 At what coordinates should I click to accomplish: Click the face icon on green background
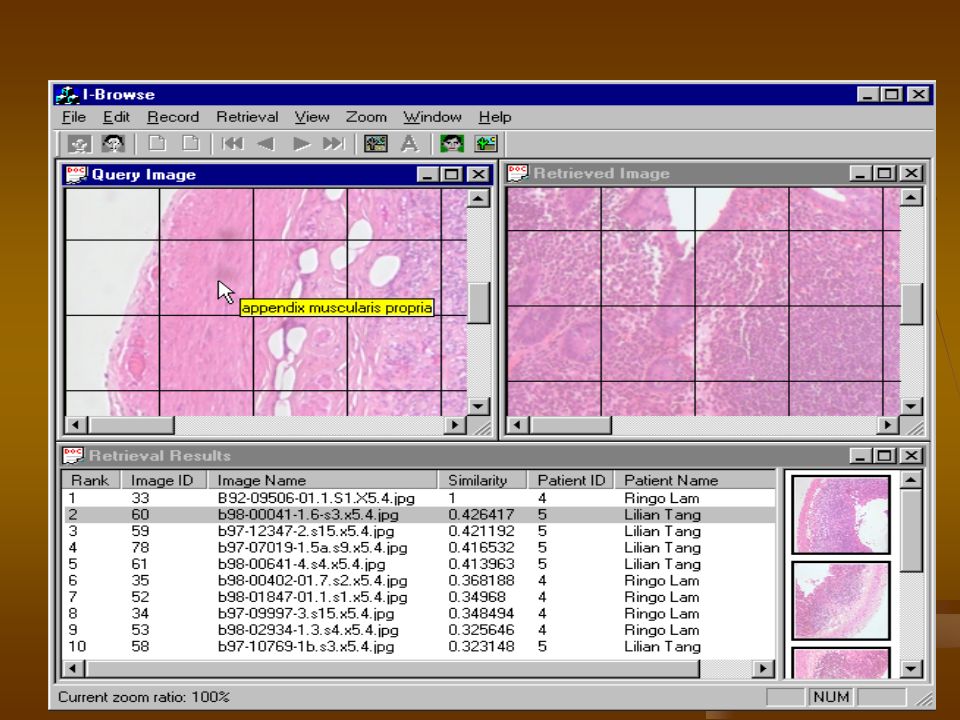452,144
